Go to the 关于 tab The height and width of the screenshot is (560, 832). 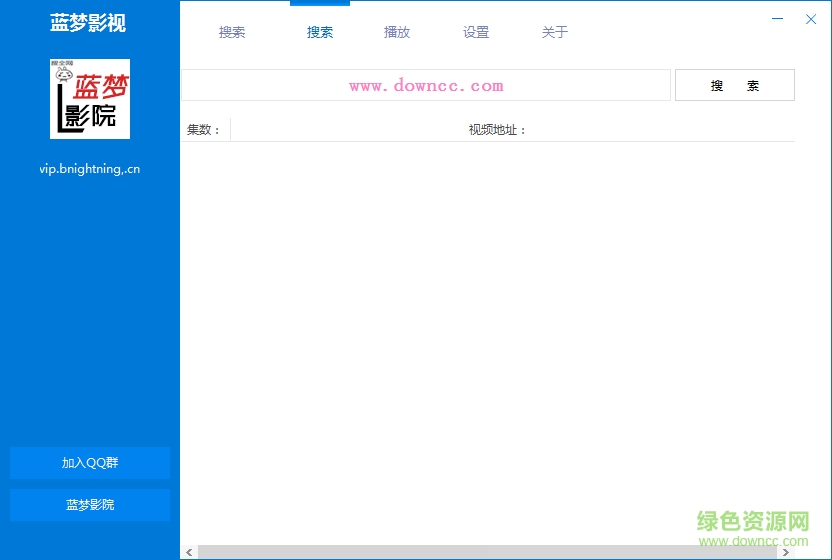point(555,32)
